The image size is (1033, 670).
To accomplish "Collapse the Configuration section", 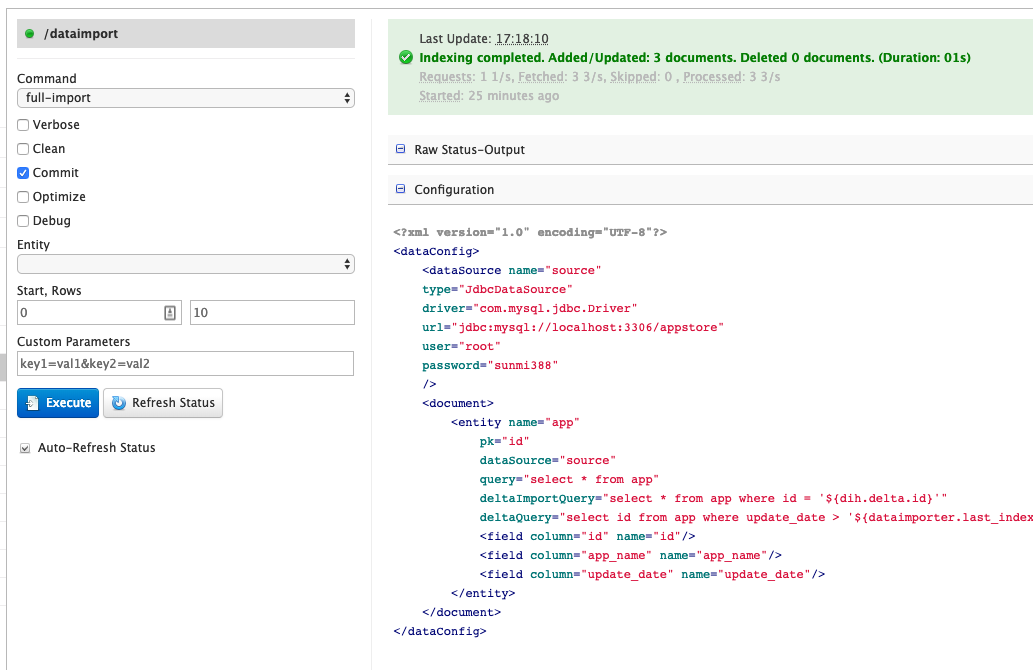I will tap(401, 189).
